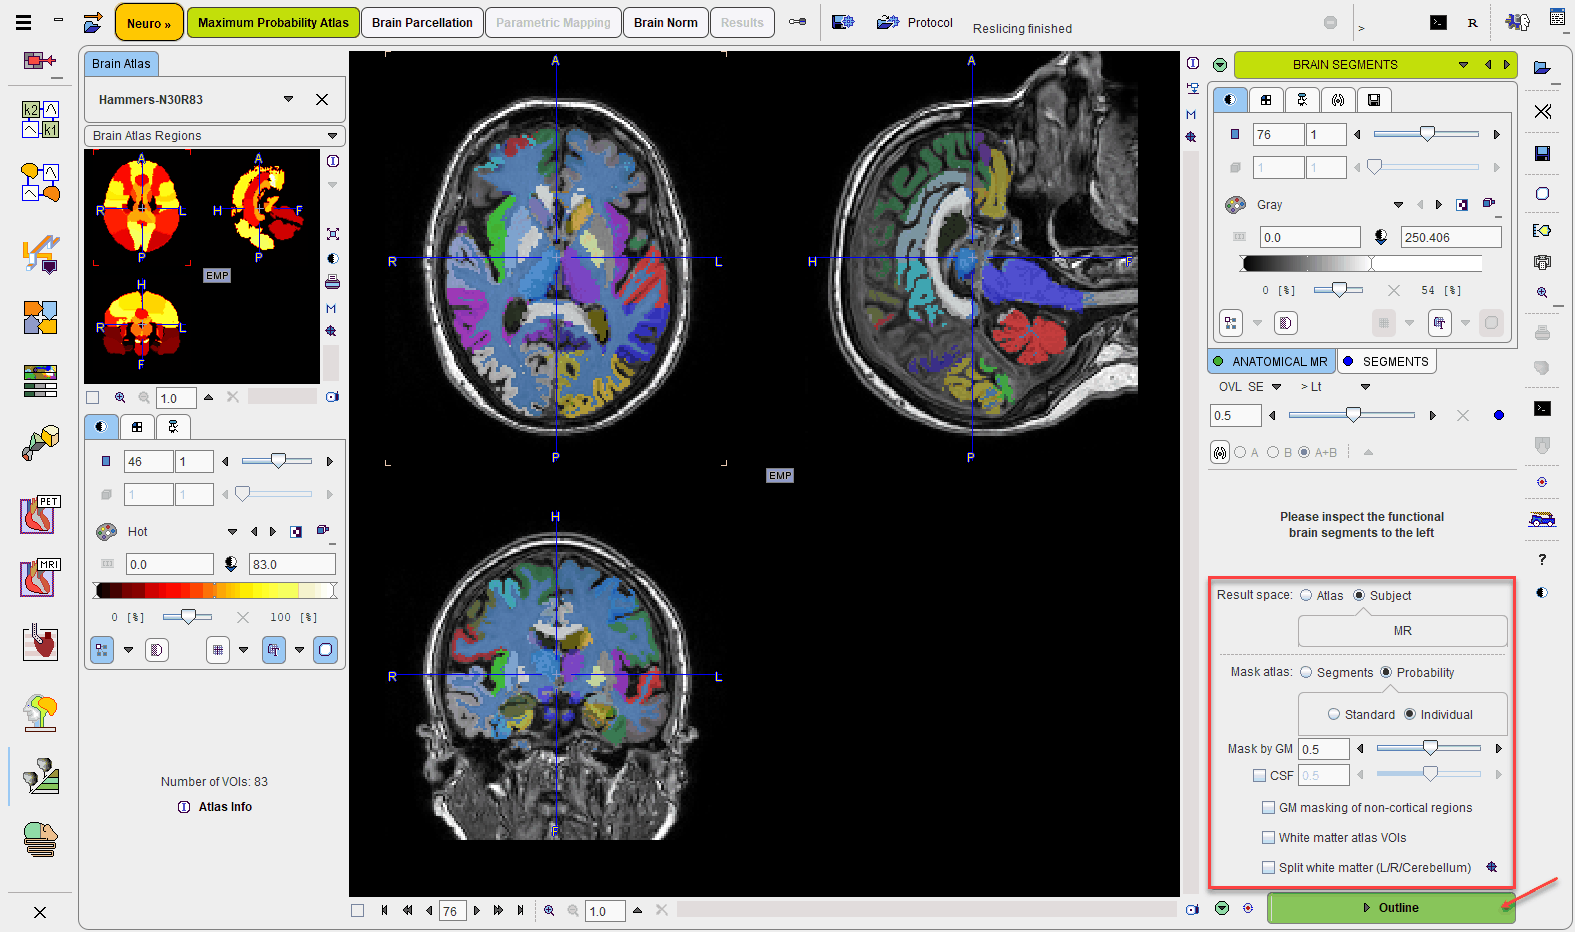Screen dimensions: 1575x932
Task: Open the Brain Parcellation tab
Action: tap(422, 22)
